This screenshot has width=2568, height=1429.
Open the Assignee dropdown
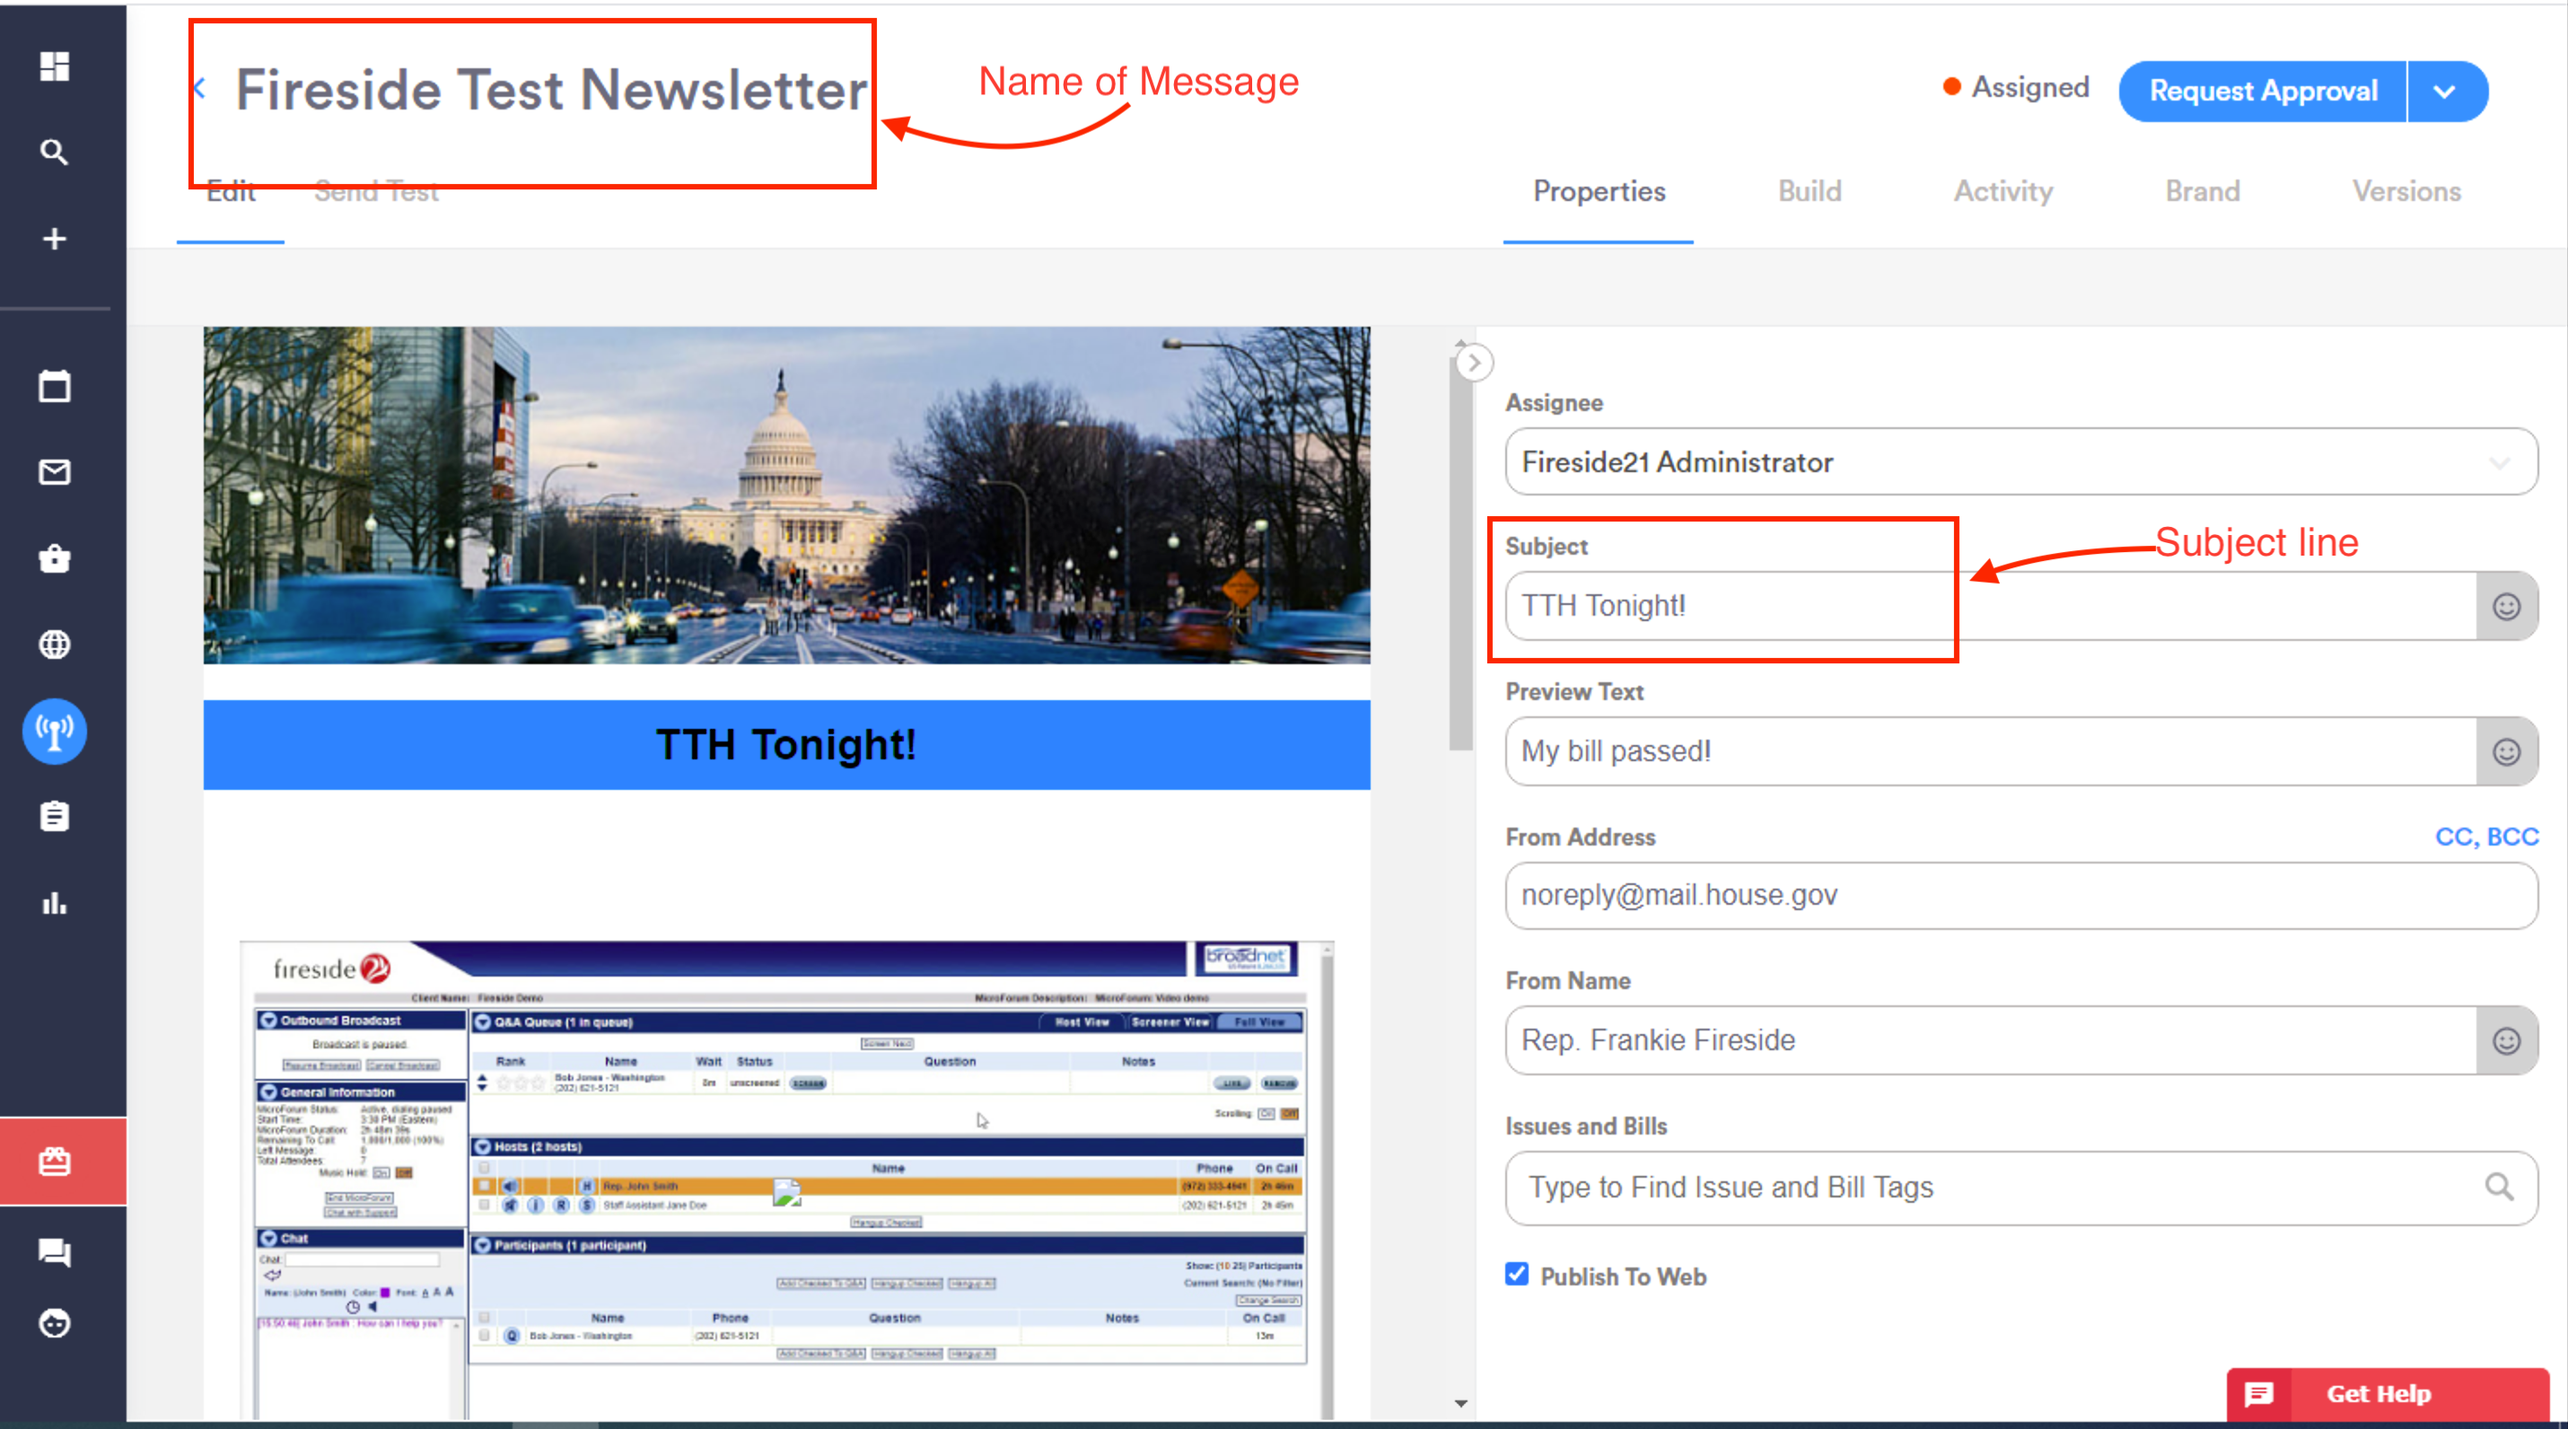tap(2020, 462)
